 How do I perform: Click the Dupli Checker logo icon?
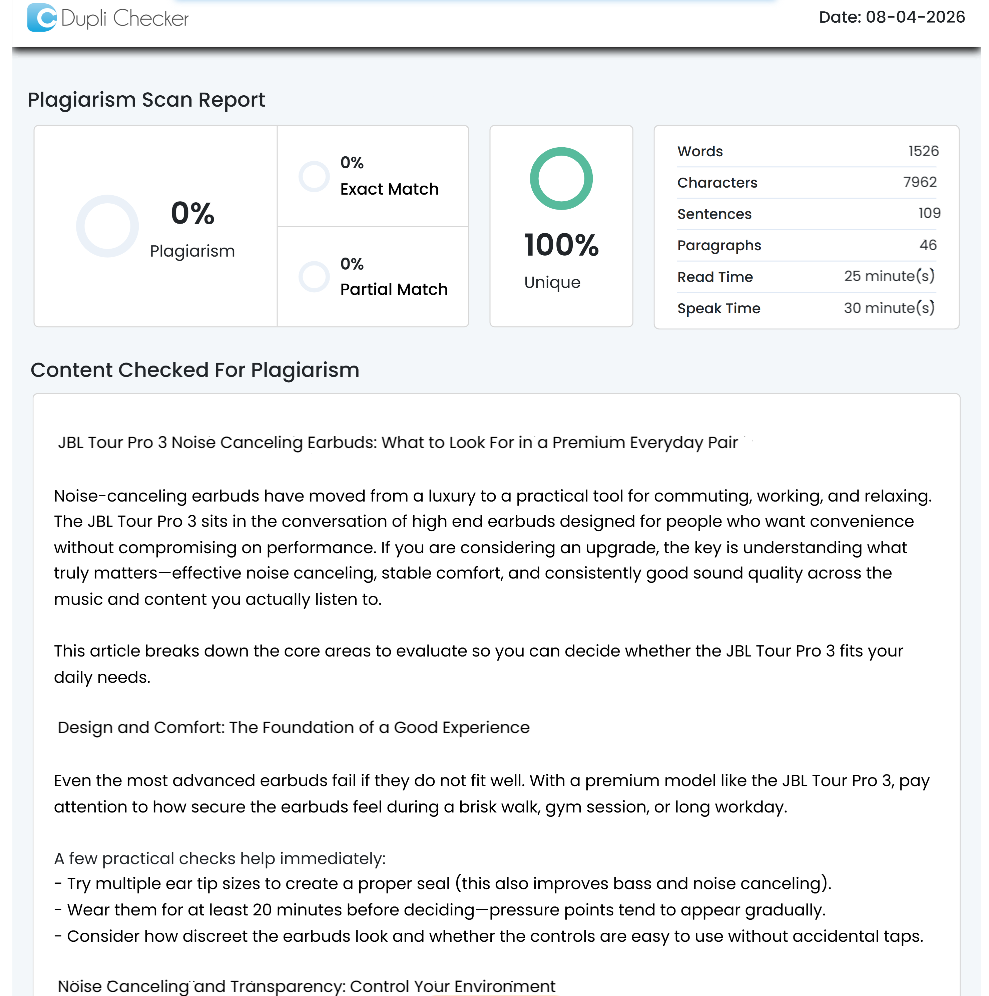[42, 18]
